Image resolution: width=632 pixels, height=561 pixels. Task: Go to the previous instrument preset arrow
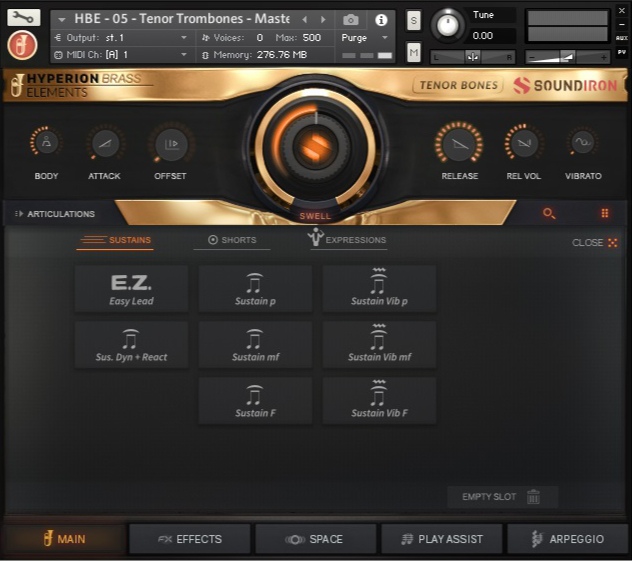tap(305, 19)
